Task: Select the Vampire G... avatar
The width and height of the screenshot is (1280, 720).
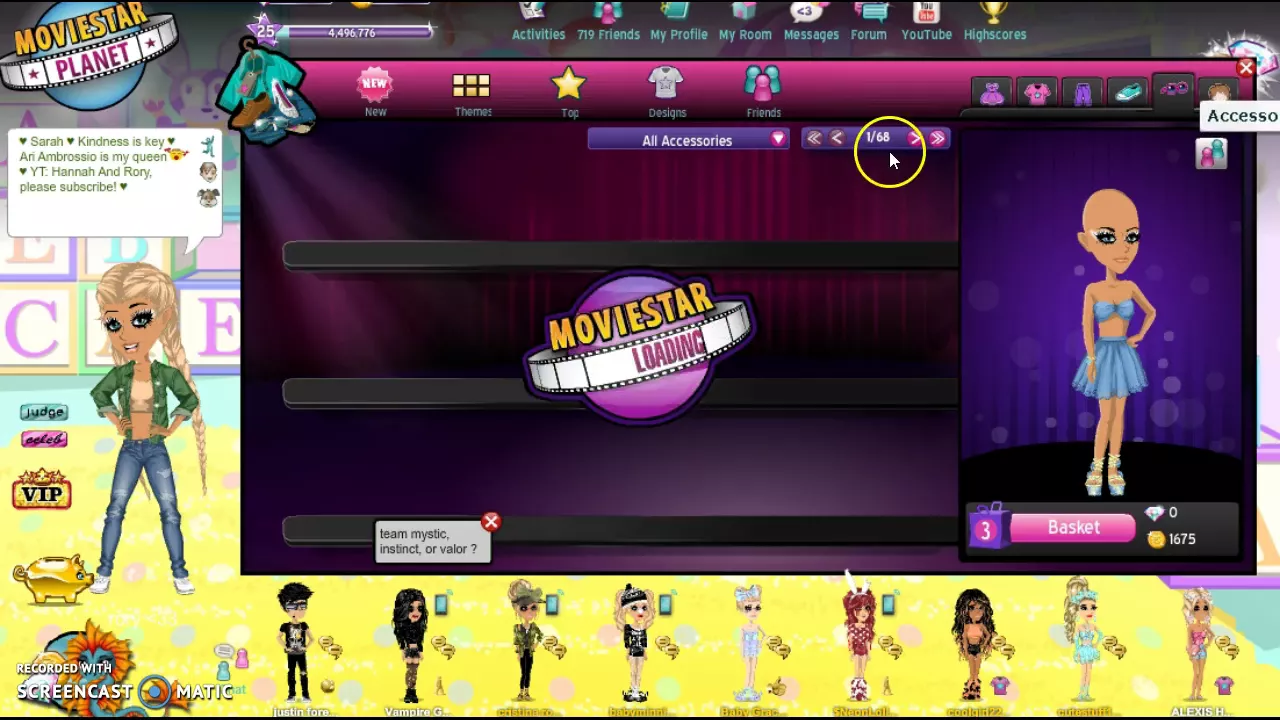Action: click(411, 645)
